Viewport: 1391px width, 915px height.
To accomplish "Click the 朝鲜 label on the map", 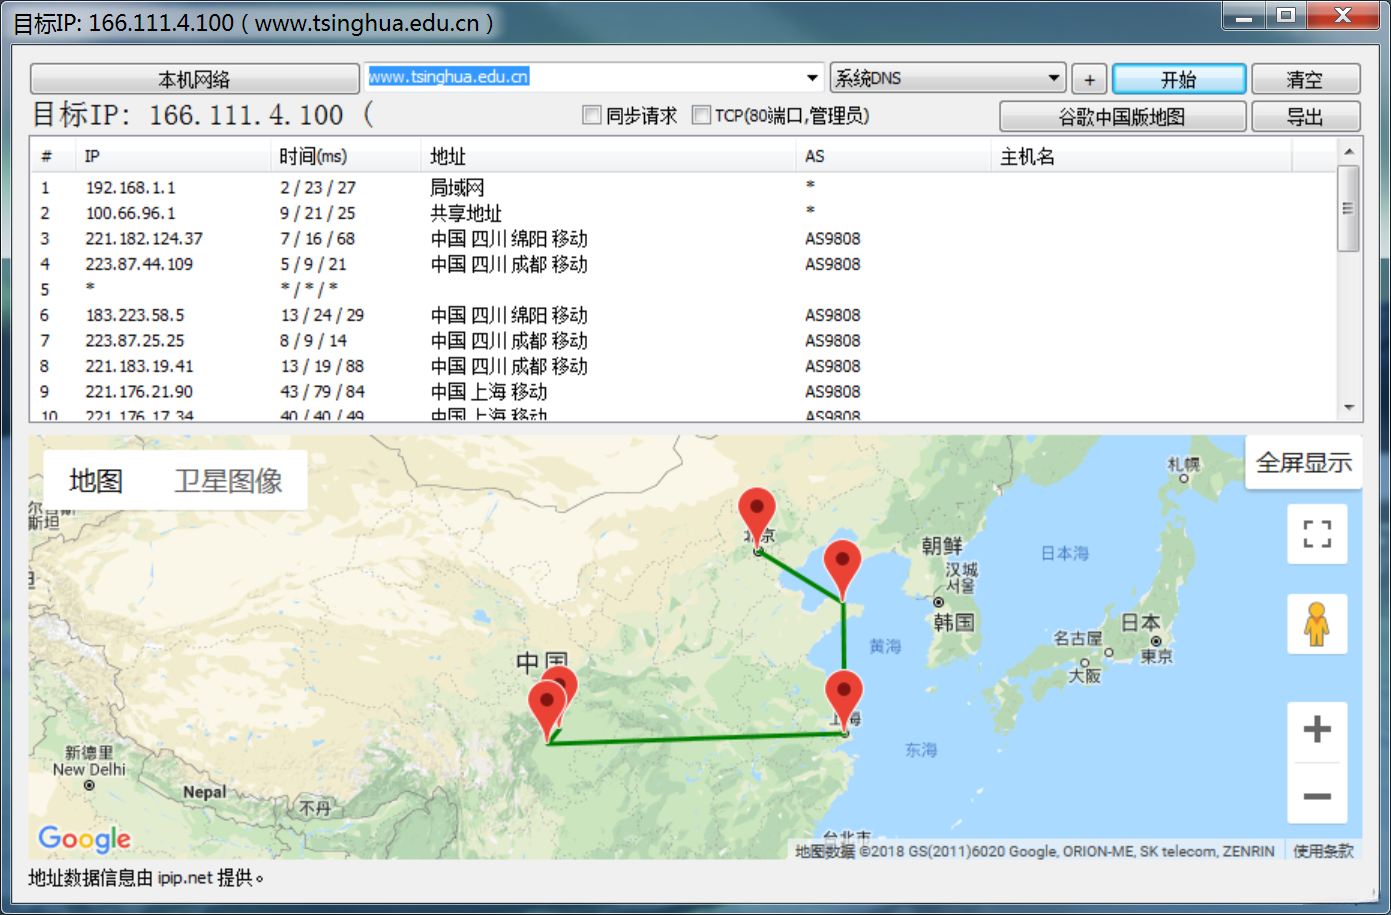I will click(942, 545).
